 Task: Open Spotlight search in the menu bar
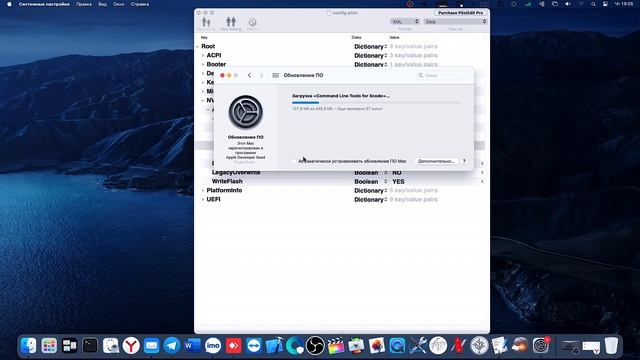(593, 4)
